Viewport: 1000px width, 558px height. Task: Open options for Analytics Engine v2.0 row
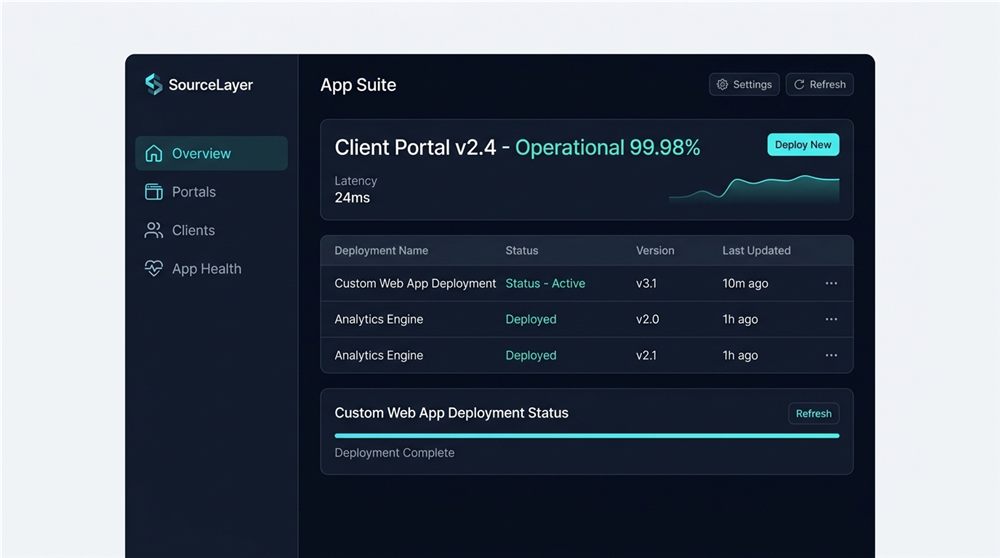[x=831, y=319]
